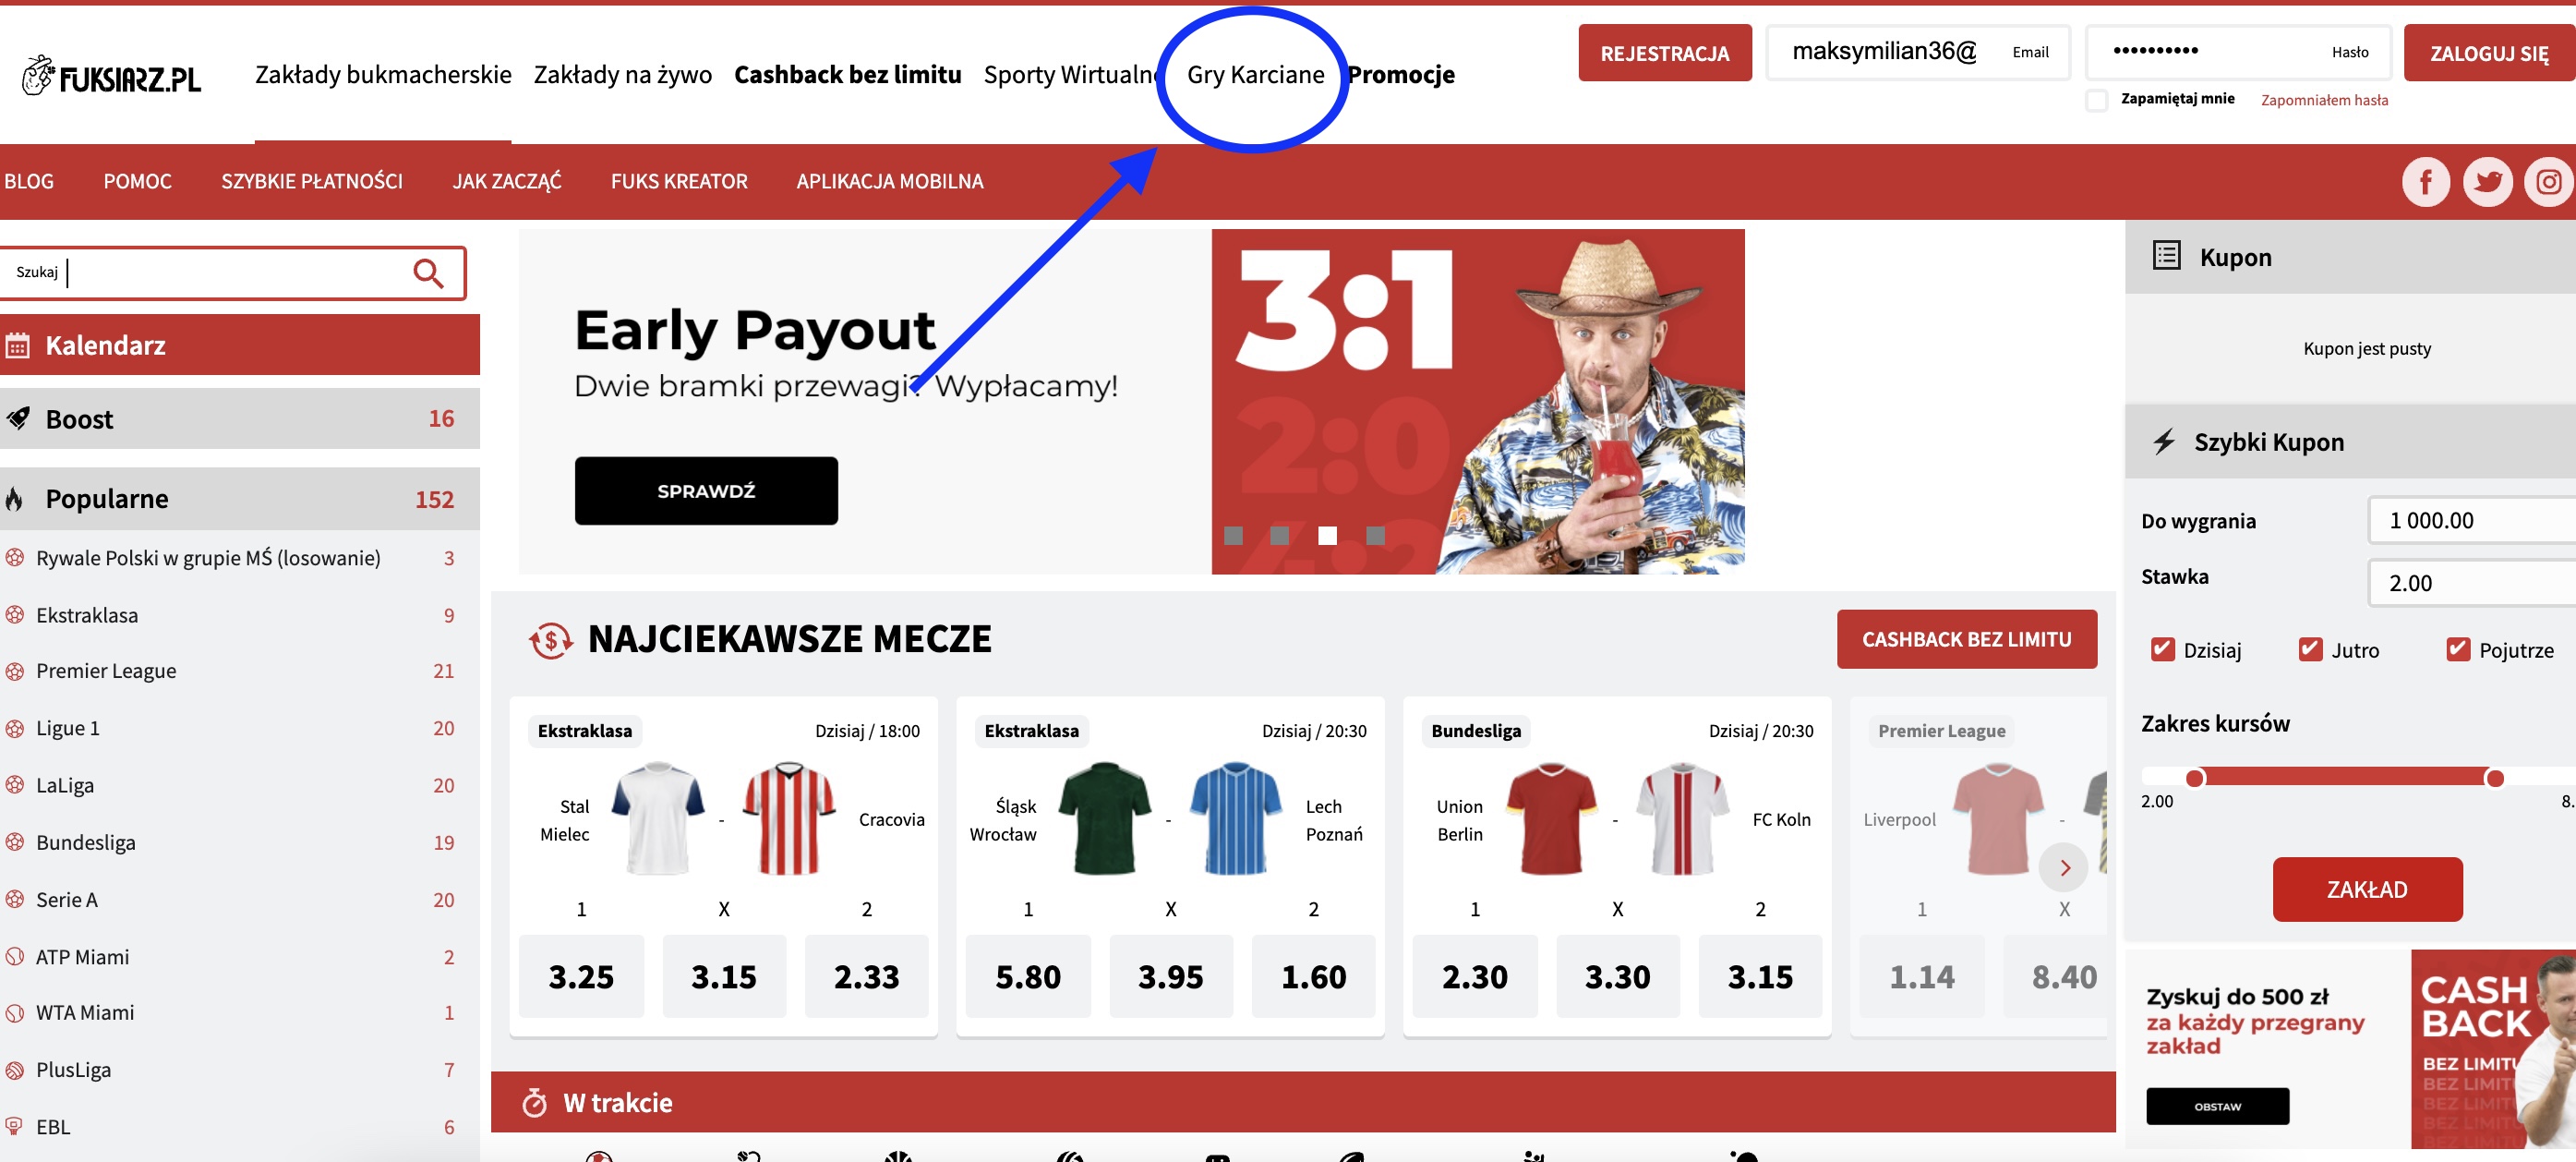
Task: Click the Boost rocket icon
Action: point(18,418)
